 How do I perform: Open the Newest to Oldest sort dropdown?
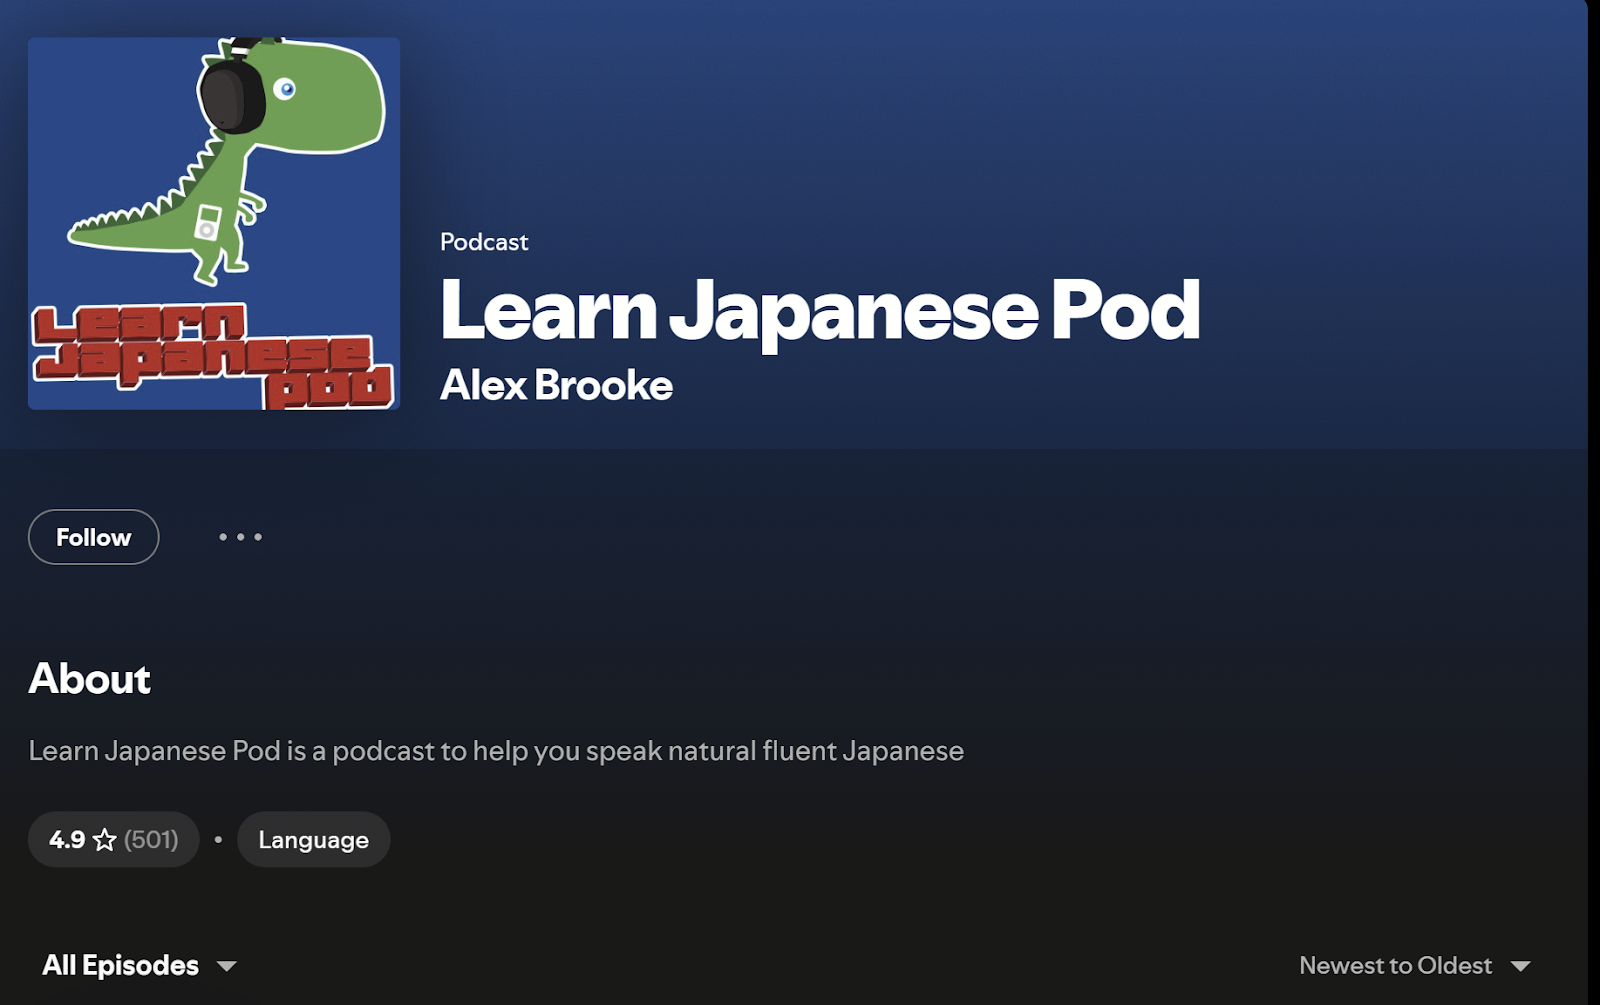point(1414,965)
